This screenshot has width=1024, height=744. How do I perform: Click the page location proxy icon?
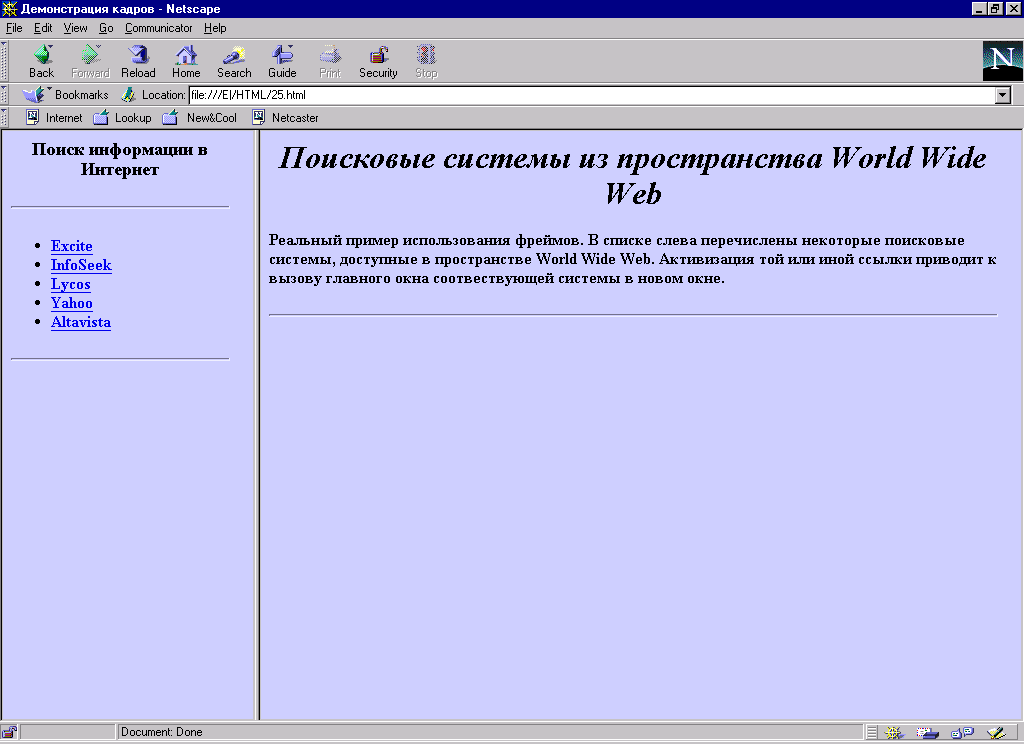pyautogui.click(x=128, y=95)
